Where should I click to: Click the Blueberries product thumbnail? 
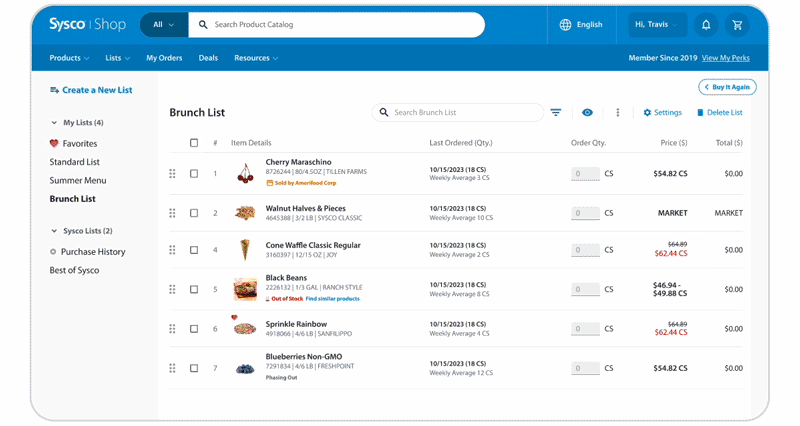coord(245,368)
